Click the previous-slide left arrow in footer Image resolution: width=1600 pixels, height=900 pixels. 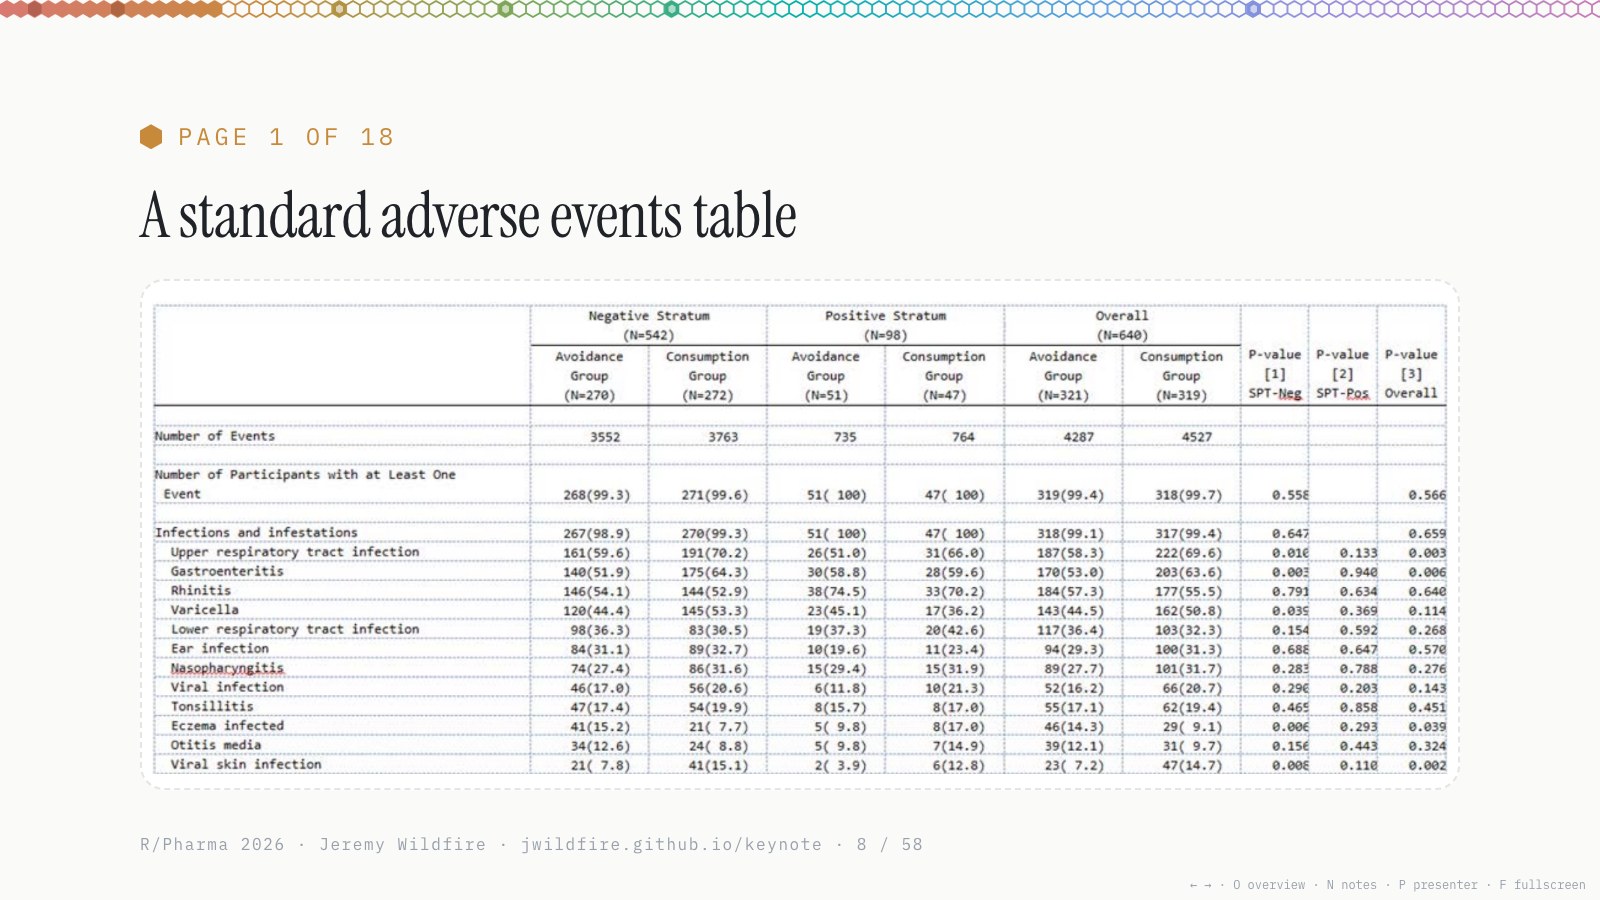(x=1193, y=885)
